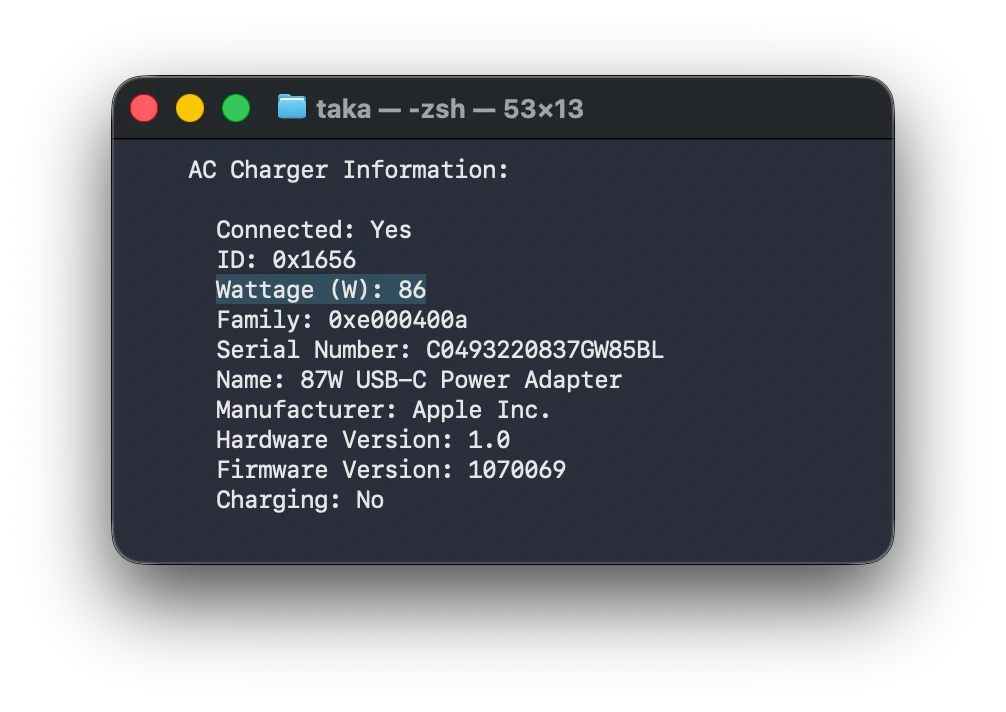Viewport: 1006px width, 712px height.
Task: Maximize the window using the green button
Action: tap(235, 108)
